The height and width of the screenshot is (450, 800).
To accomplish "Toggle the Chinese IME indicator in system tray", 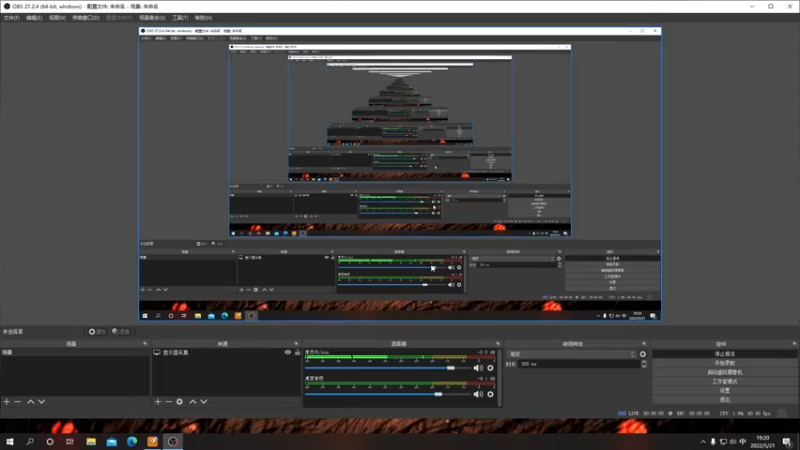I will point(743,442).
